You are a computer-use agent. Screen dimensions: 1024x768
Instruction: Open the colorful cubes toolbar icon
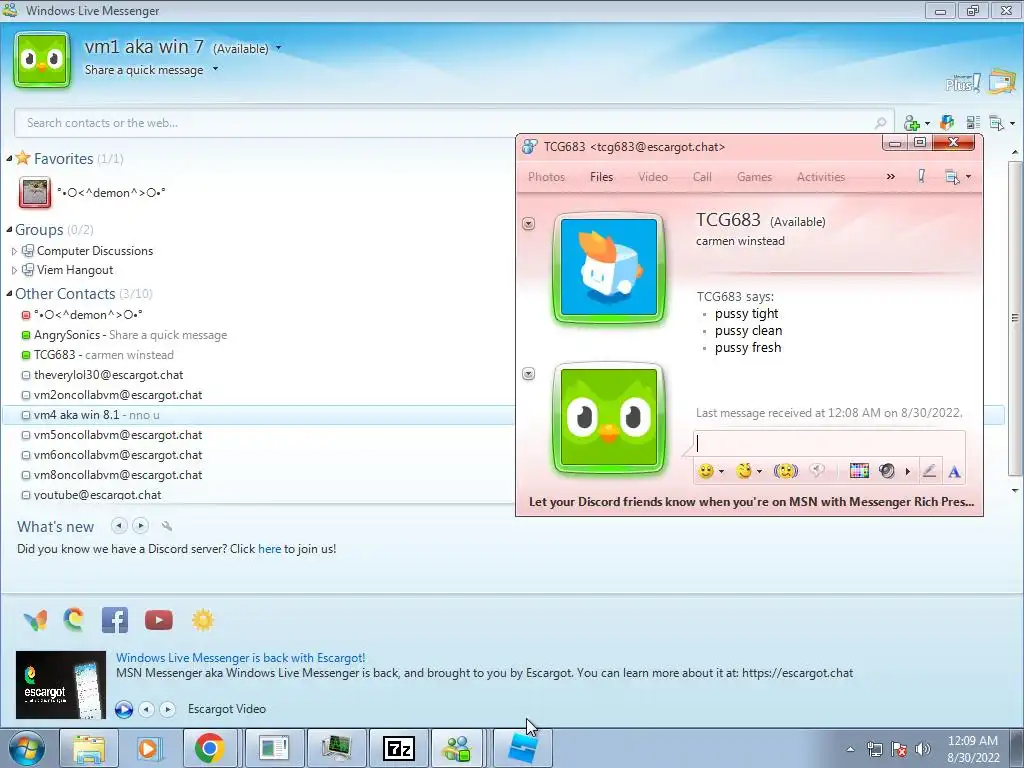947,122
